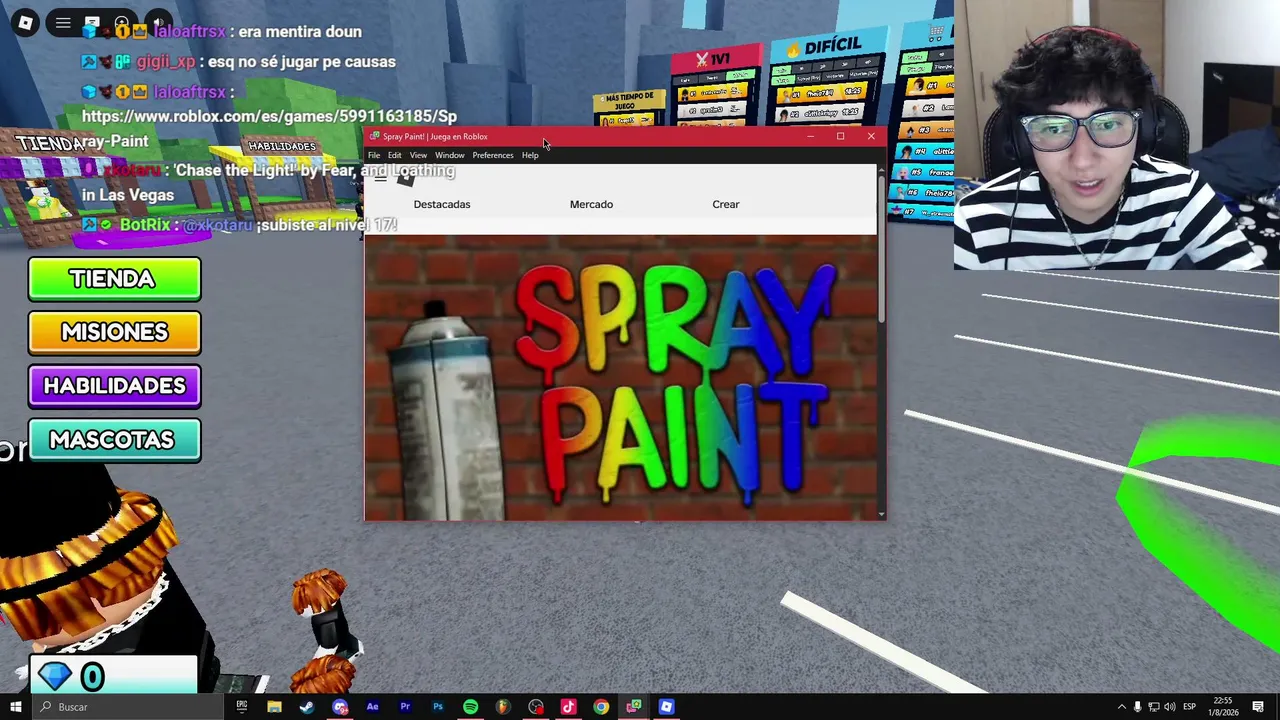This screenshot has height=720, width=1280.
Task: Launch Epic Games from the taskbar
Action: (241, 707)
